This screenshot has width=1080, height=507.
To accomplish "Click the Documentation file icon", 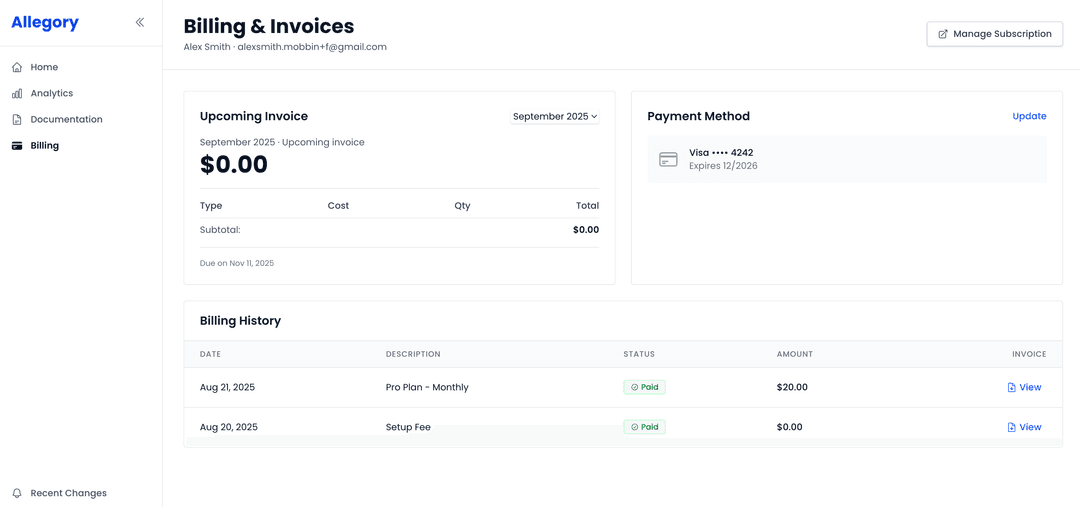I will 17,119.
